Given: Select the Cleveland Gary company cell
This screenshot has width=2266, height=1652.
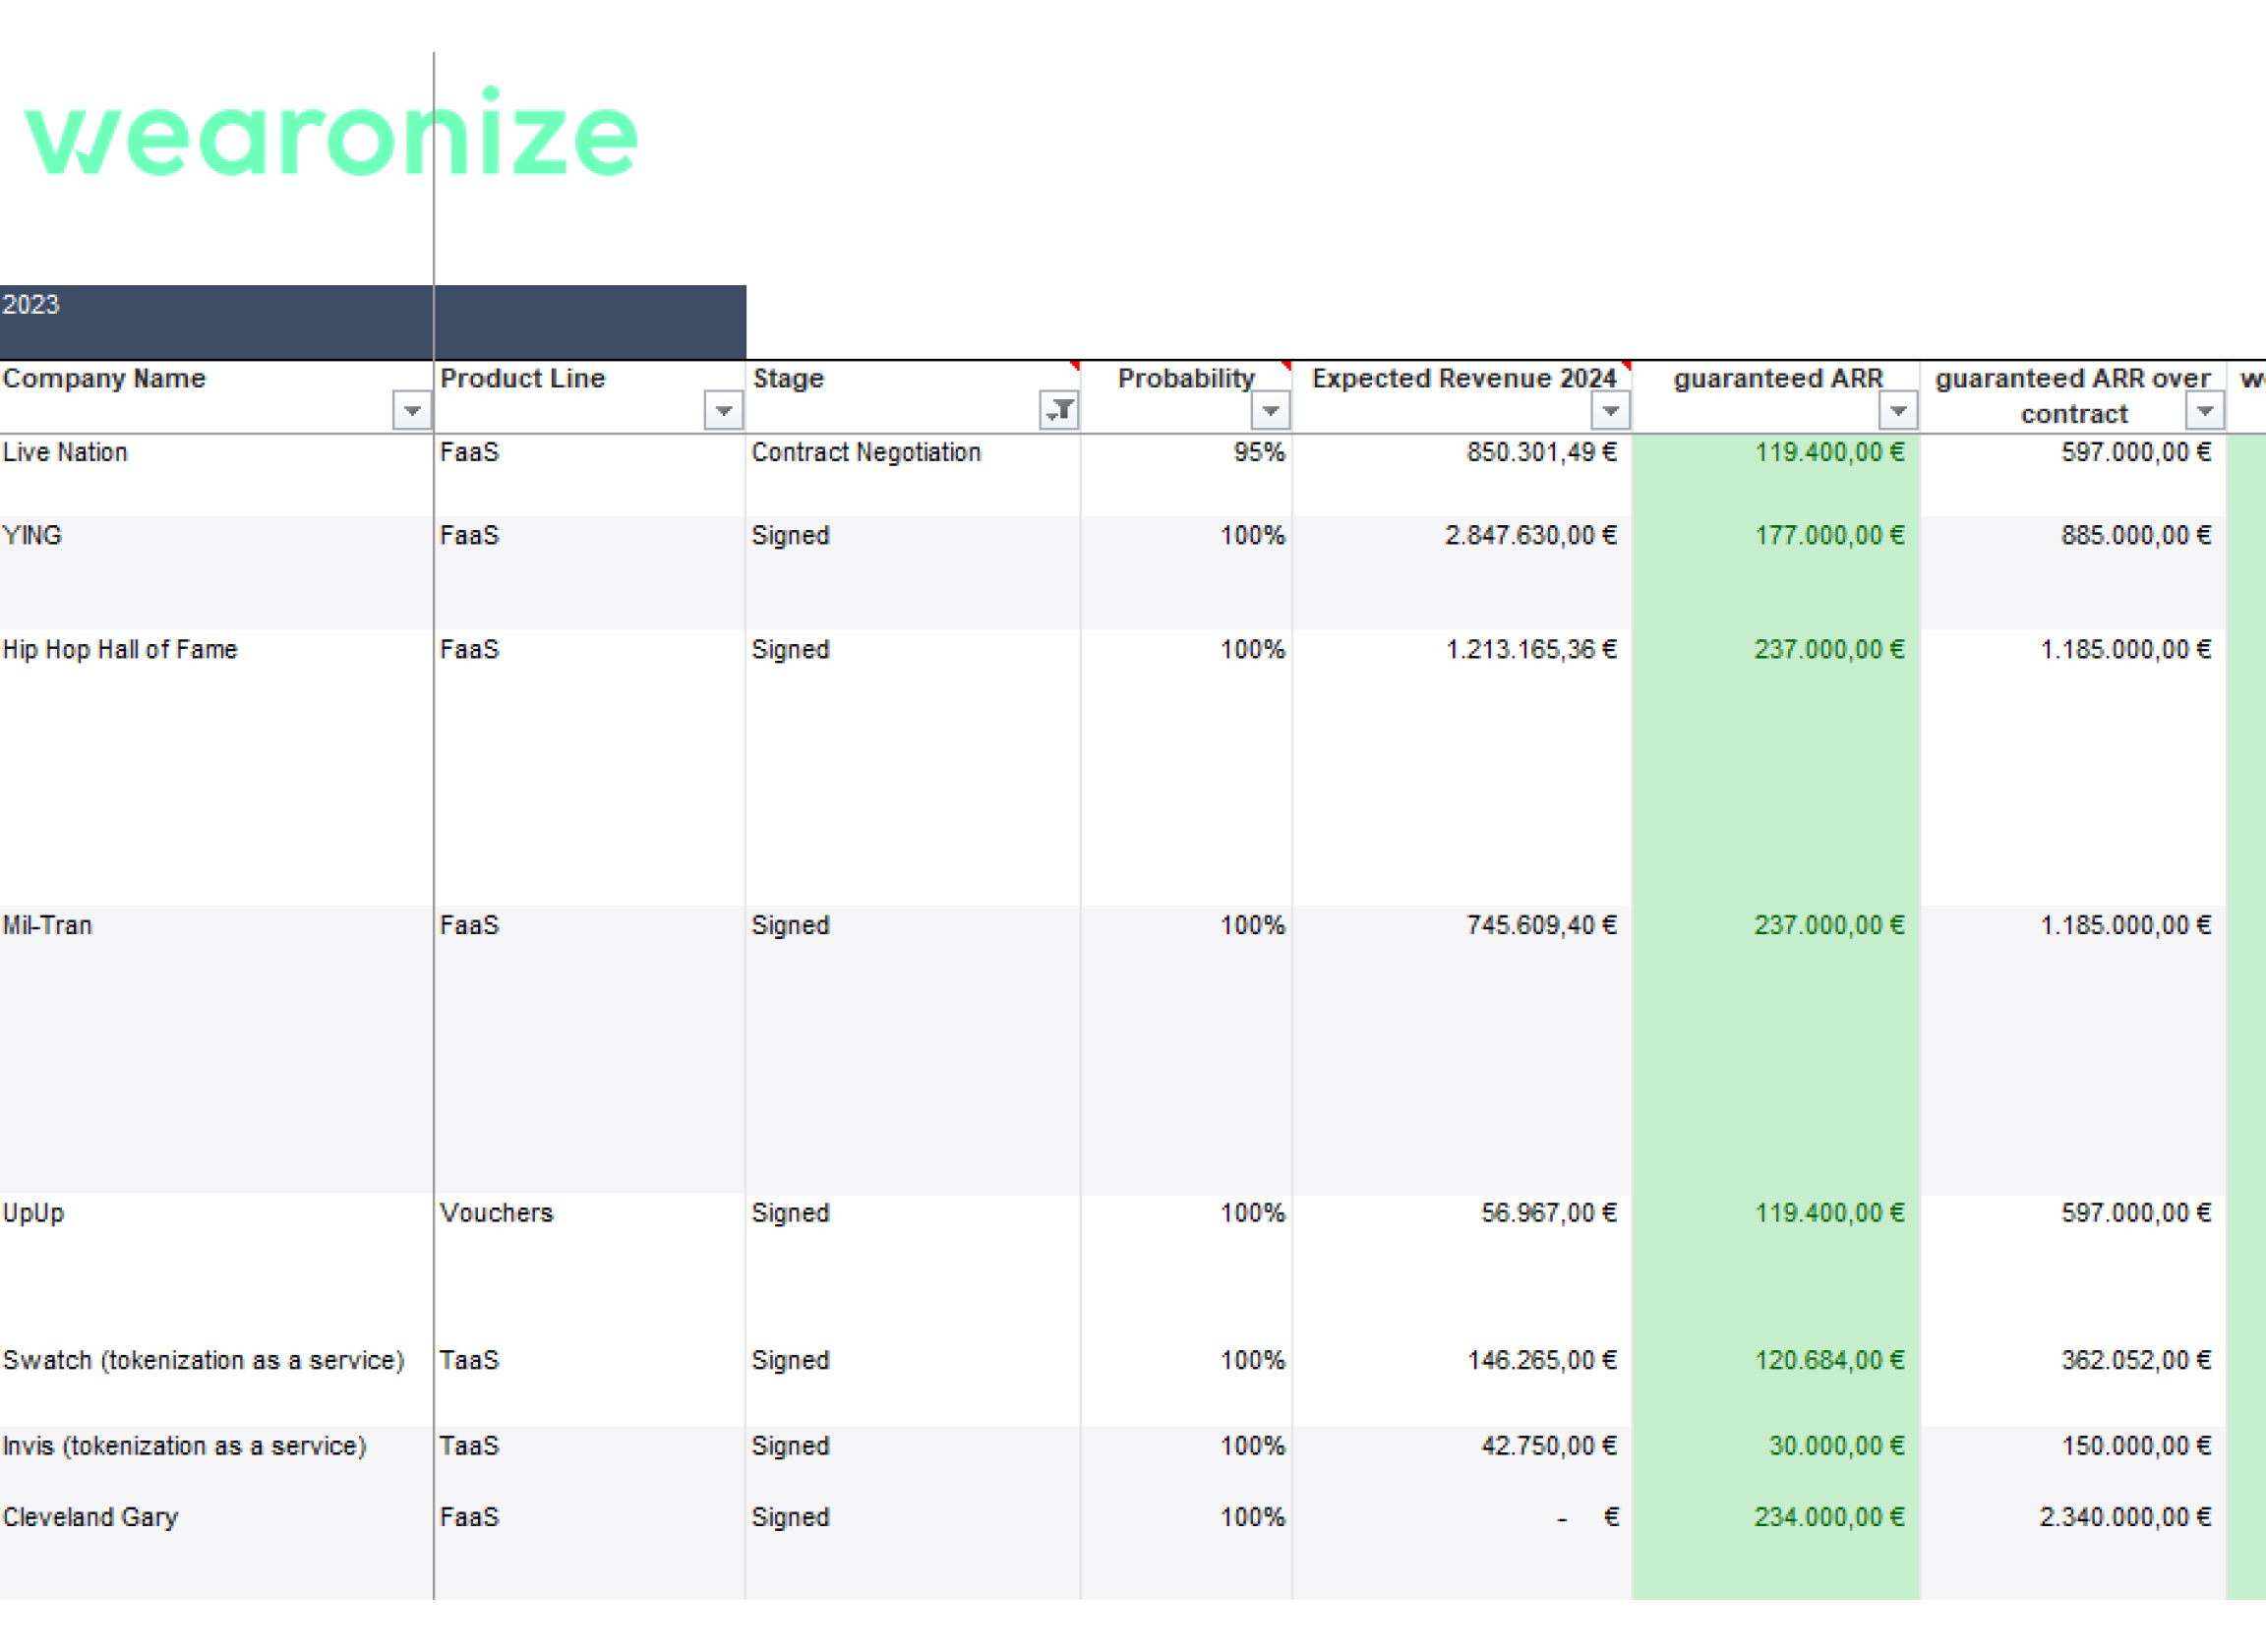Looking at the screenshot, I should [x=216, y=1549].
